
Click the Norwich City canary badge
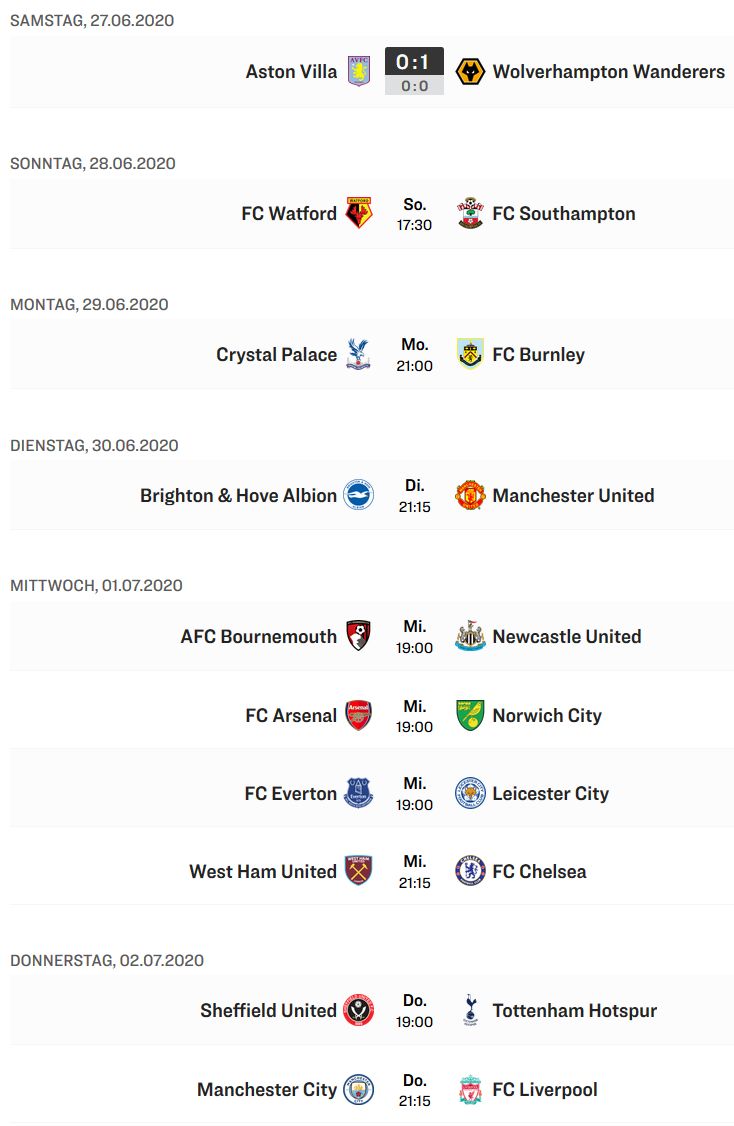[470, 715]
